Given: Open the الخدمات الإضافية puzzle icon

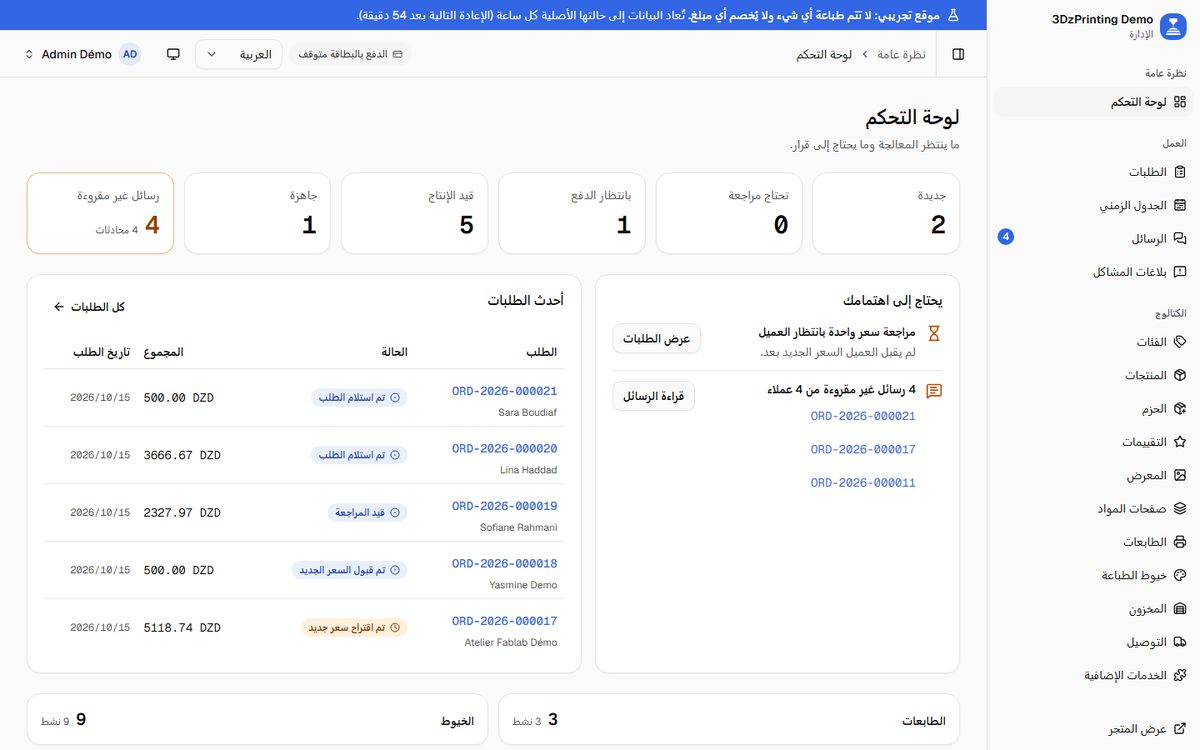Looking at the screenshot, I should tap(1180, 676).
